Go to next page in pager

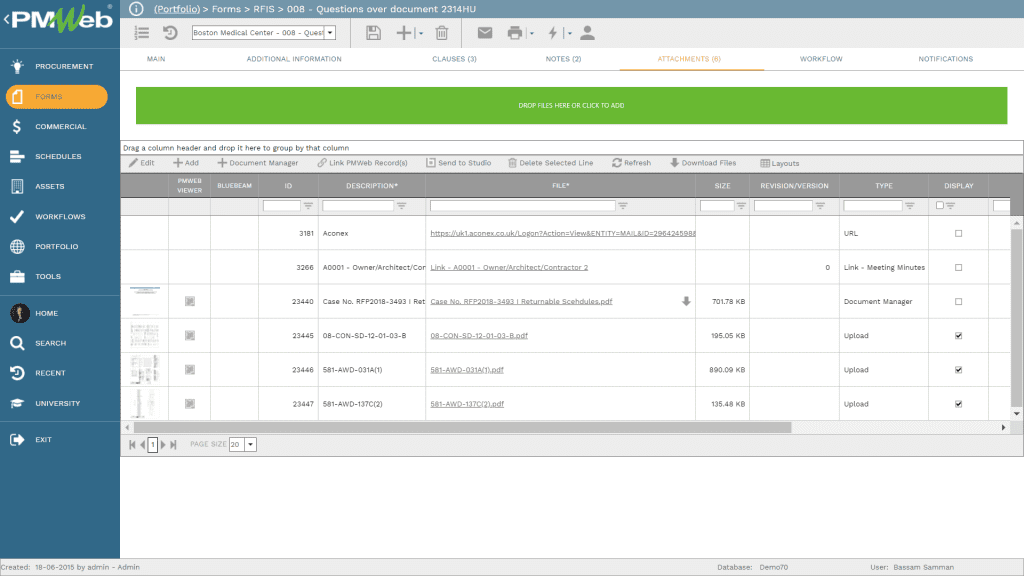coord(163,444)
